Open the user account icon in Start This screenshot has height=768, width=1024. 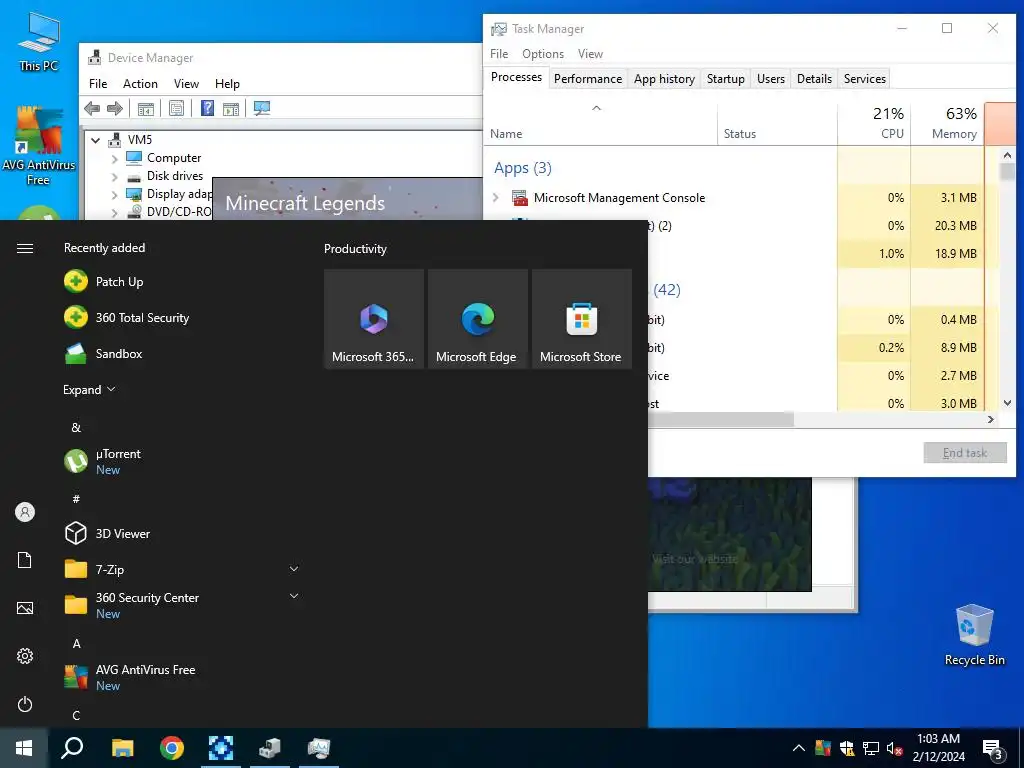(25, 512)
